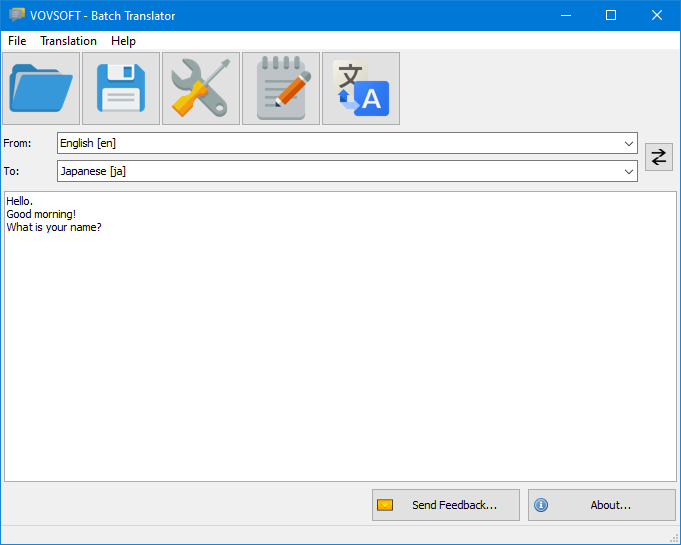This screenshot has width=681, height=545.
Task: Open the Help menu
Action: click(123, 41)
